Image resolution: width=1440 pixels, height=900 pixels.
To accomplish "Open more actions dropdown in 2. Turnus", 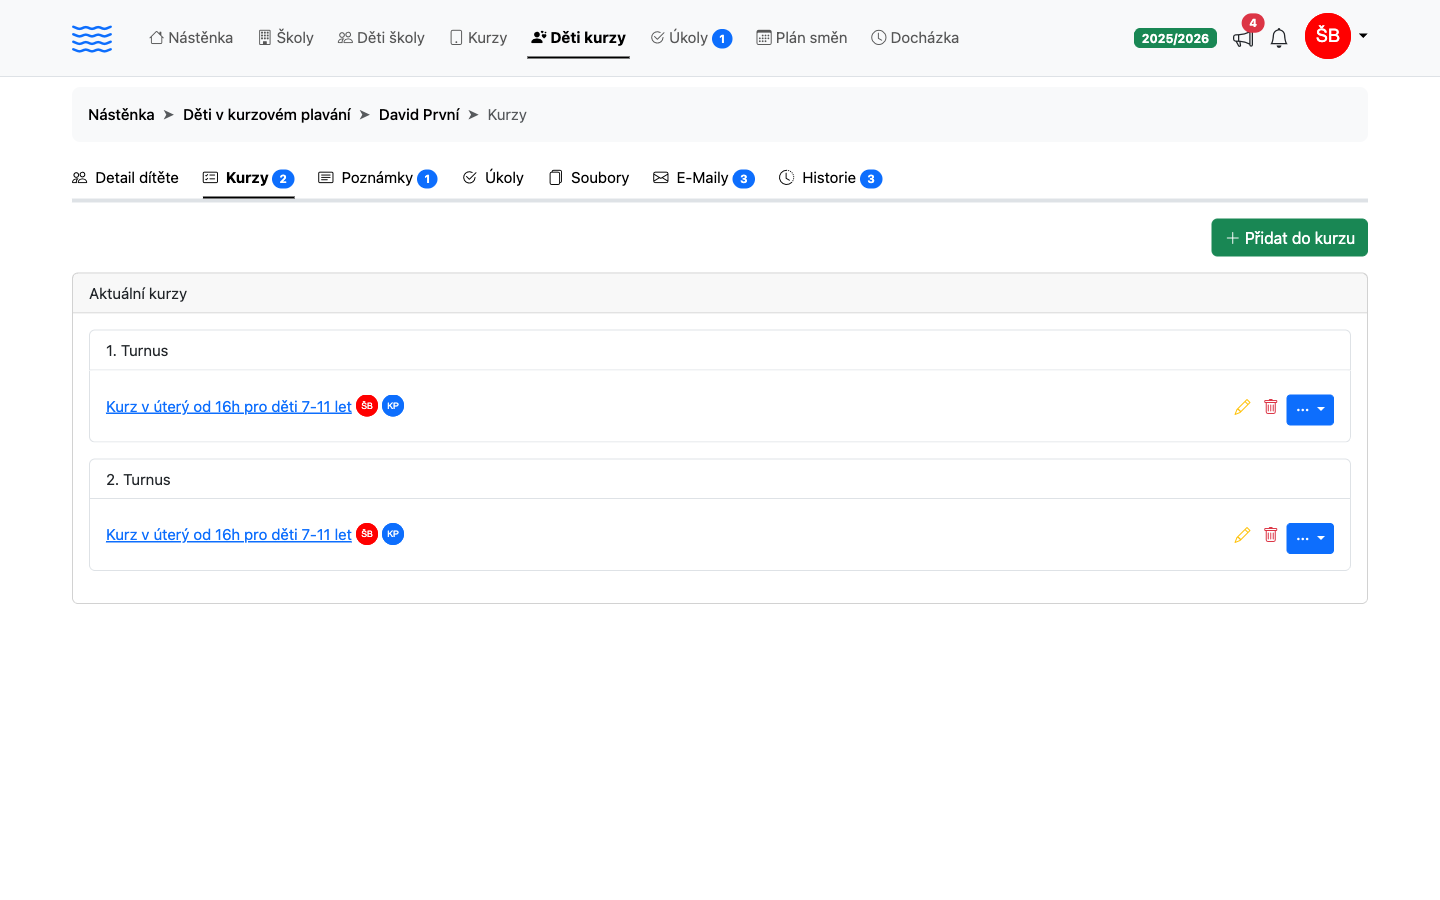I will coord(1310,538).
